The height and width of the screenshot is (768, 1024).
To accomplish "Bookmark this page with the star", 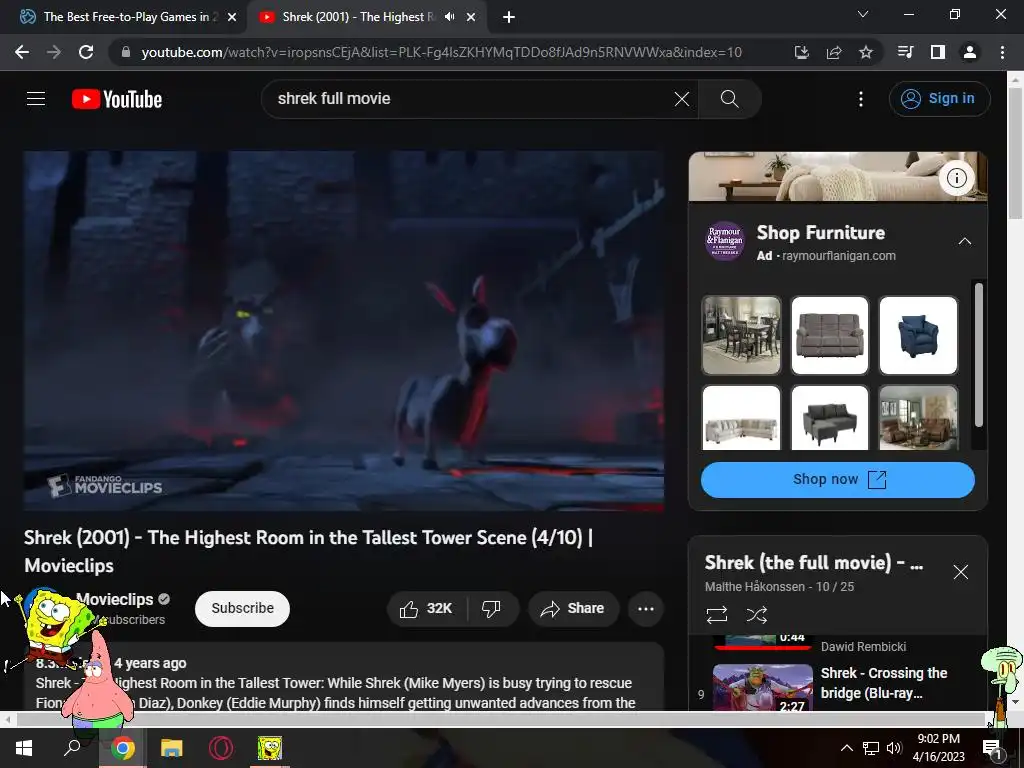I will coord(866,52).
